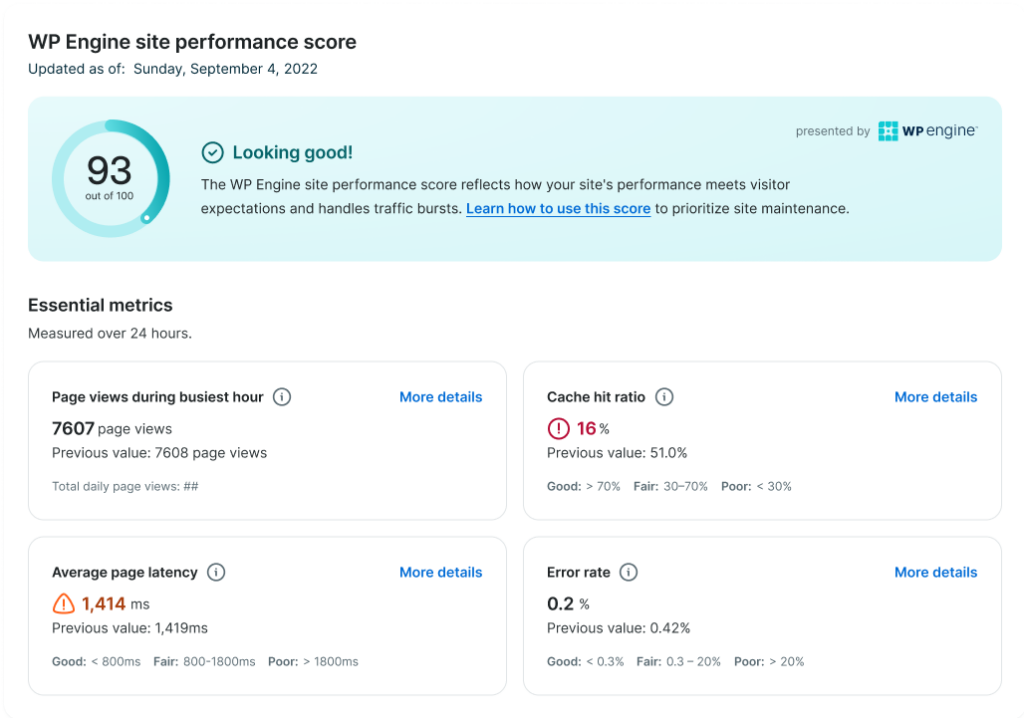Open More details for Cache hit ratio
Screen dimensions: 1024x718
pos(935,397)
